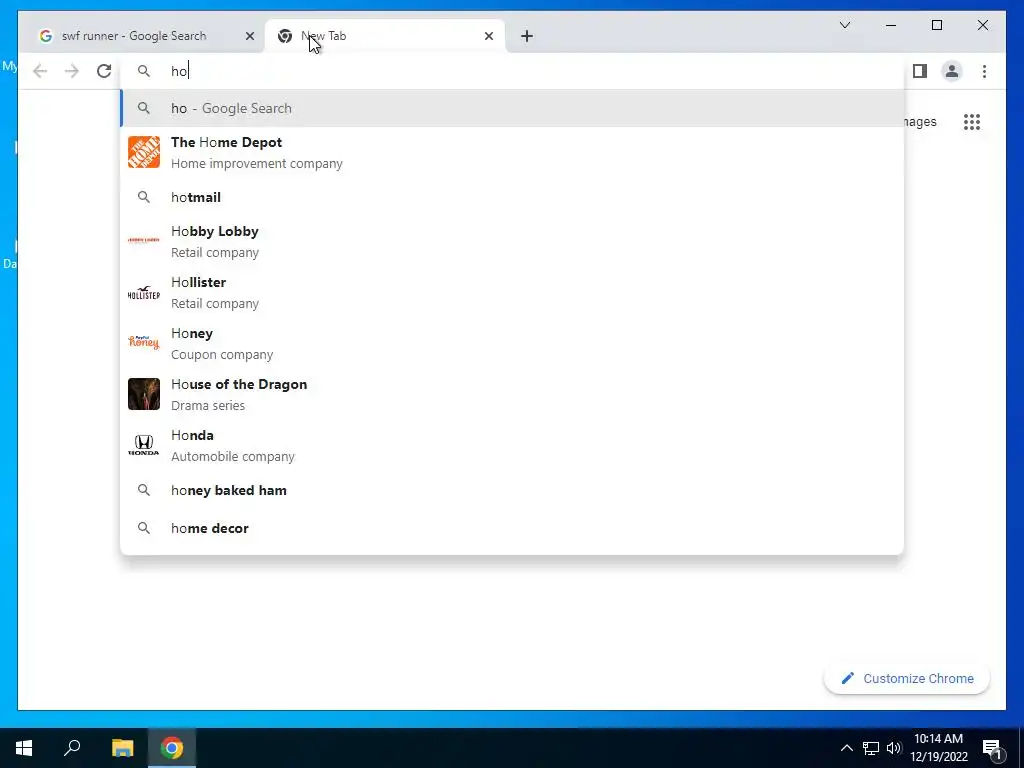Screen dimensions: 1024x768
Task: Open the tab search dropdown chevron
Action: [845, 25]
